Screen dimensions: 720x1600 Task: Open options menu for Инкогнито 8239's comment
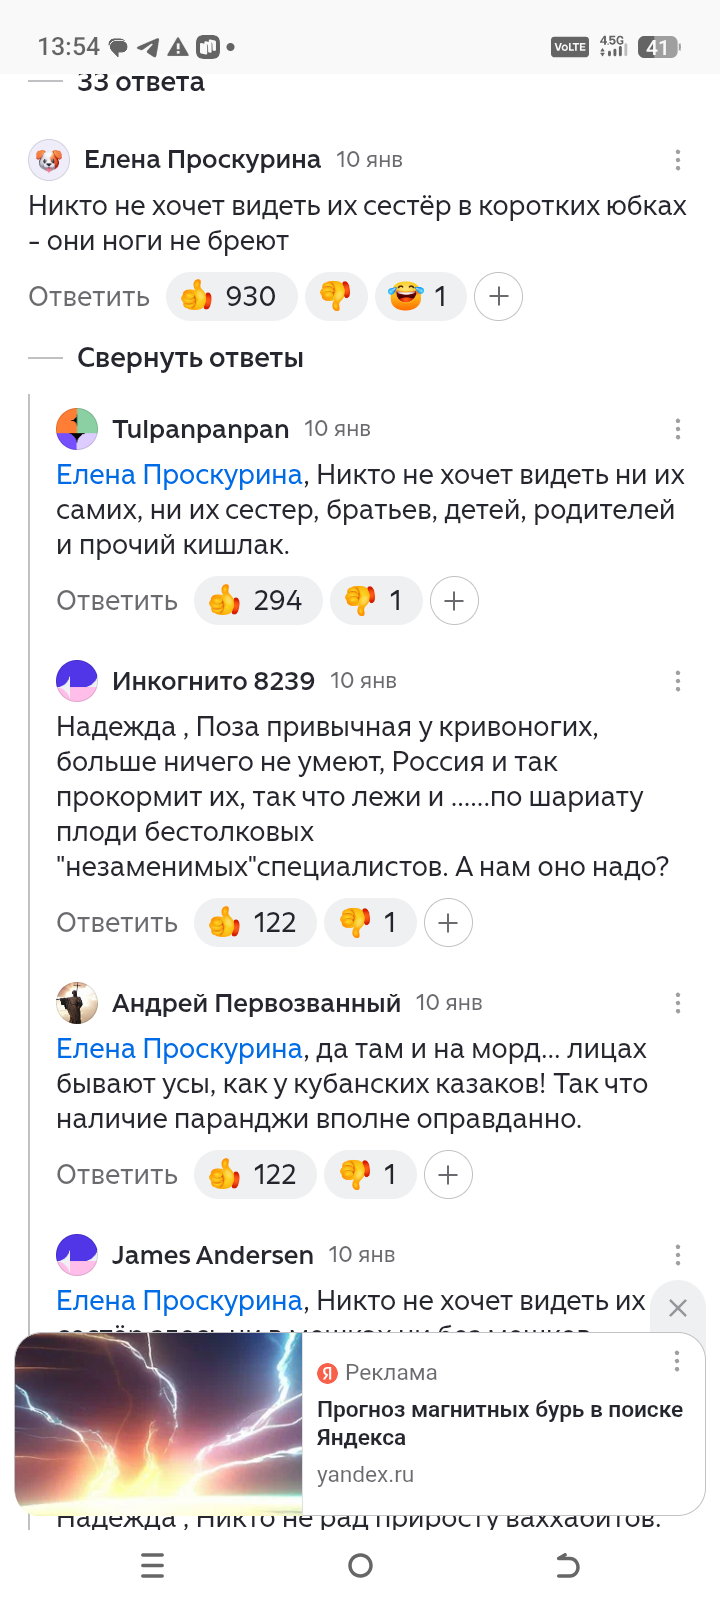(x=678, y=681)
